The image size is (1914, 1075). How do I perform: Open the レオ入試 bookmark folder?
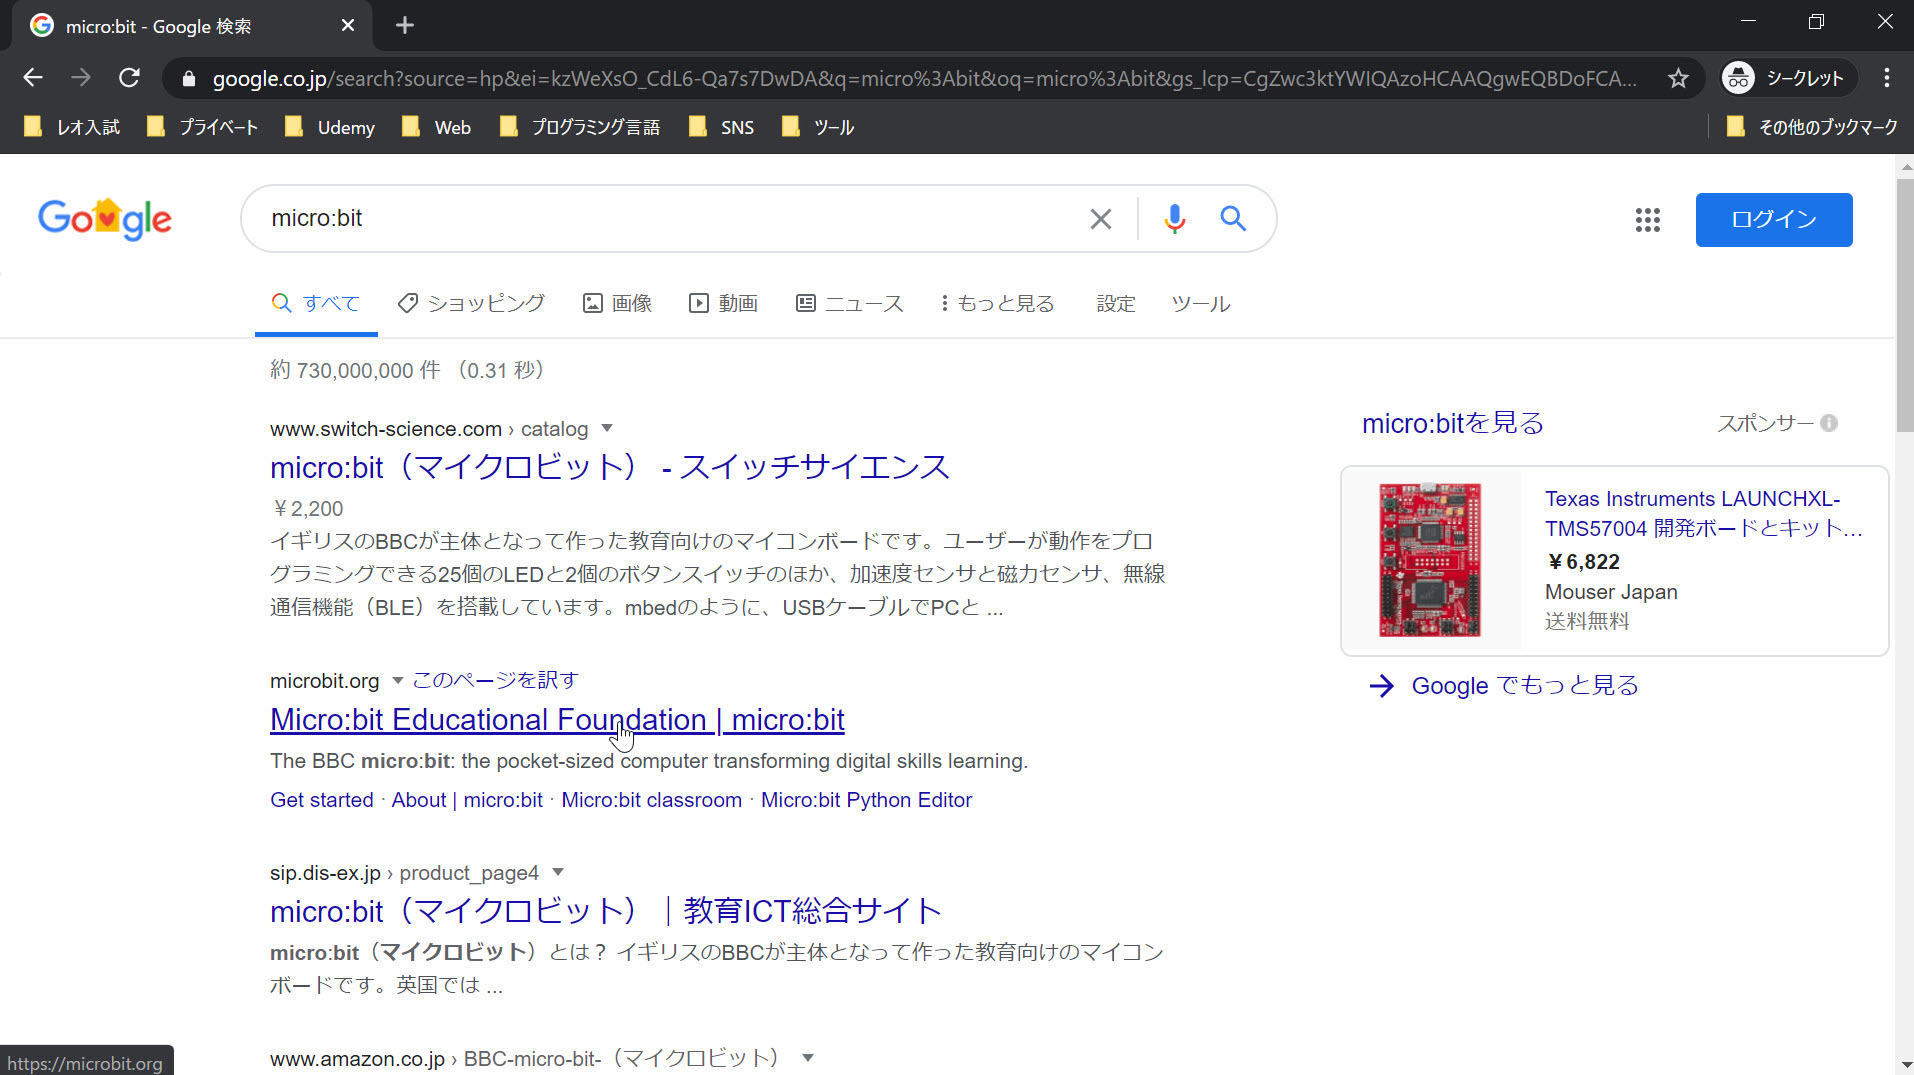click(x=72, y=127)
